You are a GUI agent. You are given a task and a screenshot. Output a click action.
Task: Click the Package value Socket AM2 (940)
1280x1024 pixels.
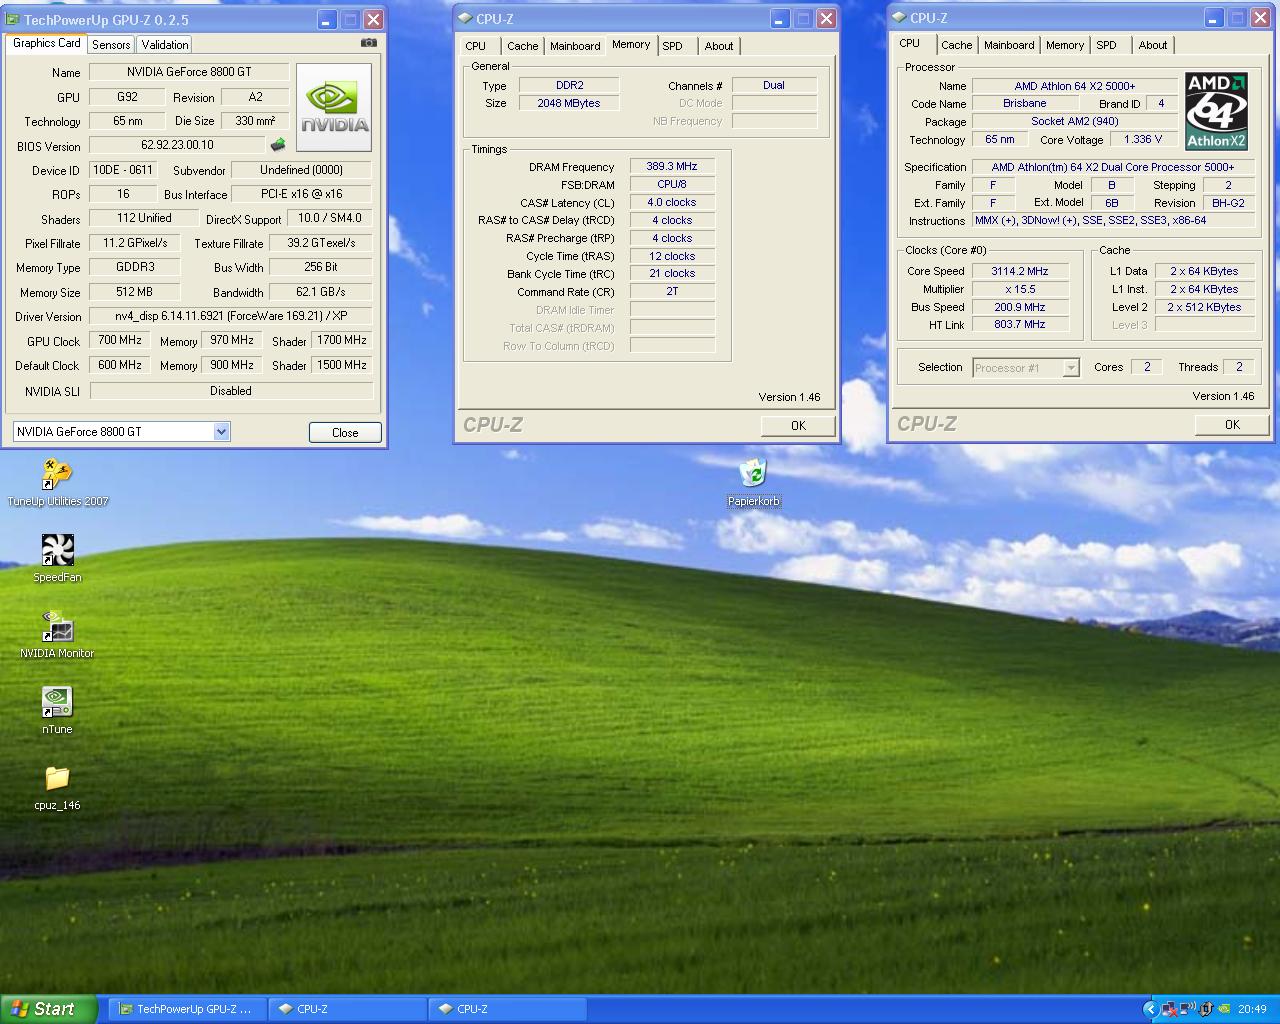[1075, 122]
